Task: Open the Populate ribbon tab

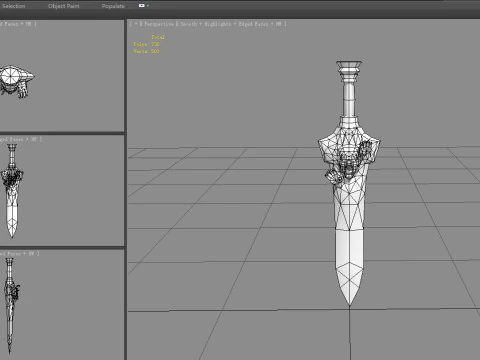Action: (113, 6)
